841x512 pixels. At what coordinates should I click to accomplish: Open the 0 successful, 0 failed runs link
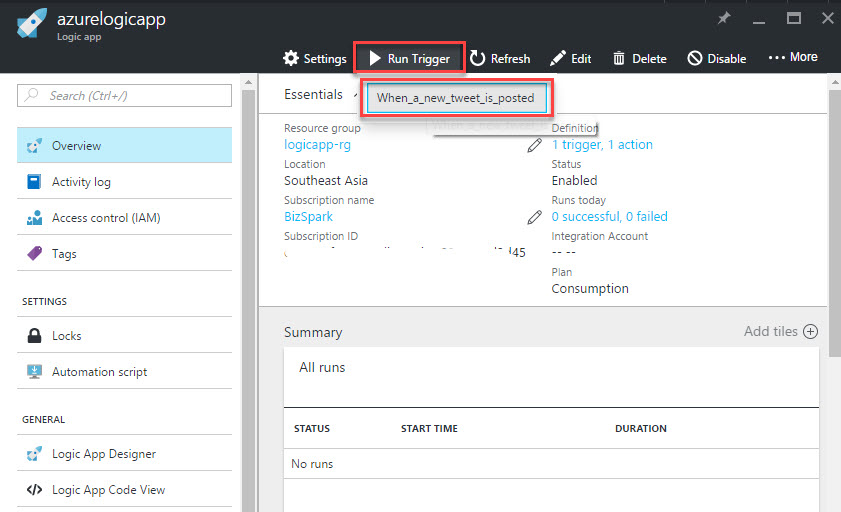click(609, 217)
